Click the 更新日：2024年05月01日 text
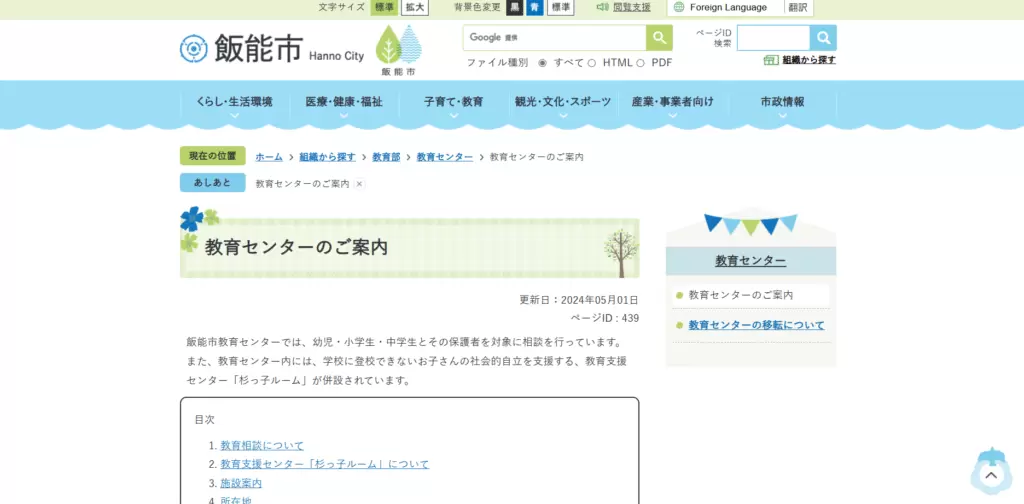 point(579,300)
